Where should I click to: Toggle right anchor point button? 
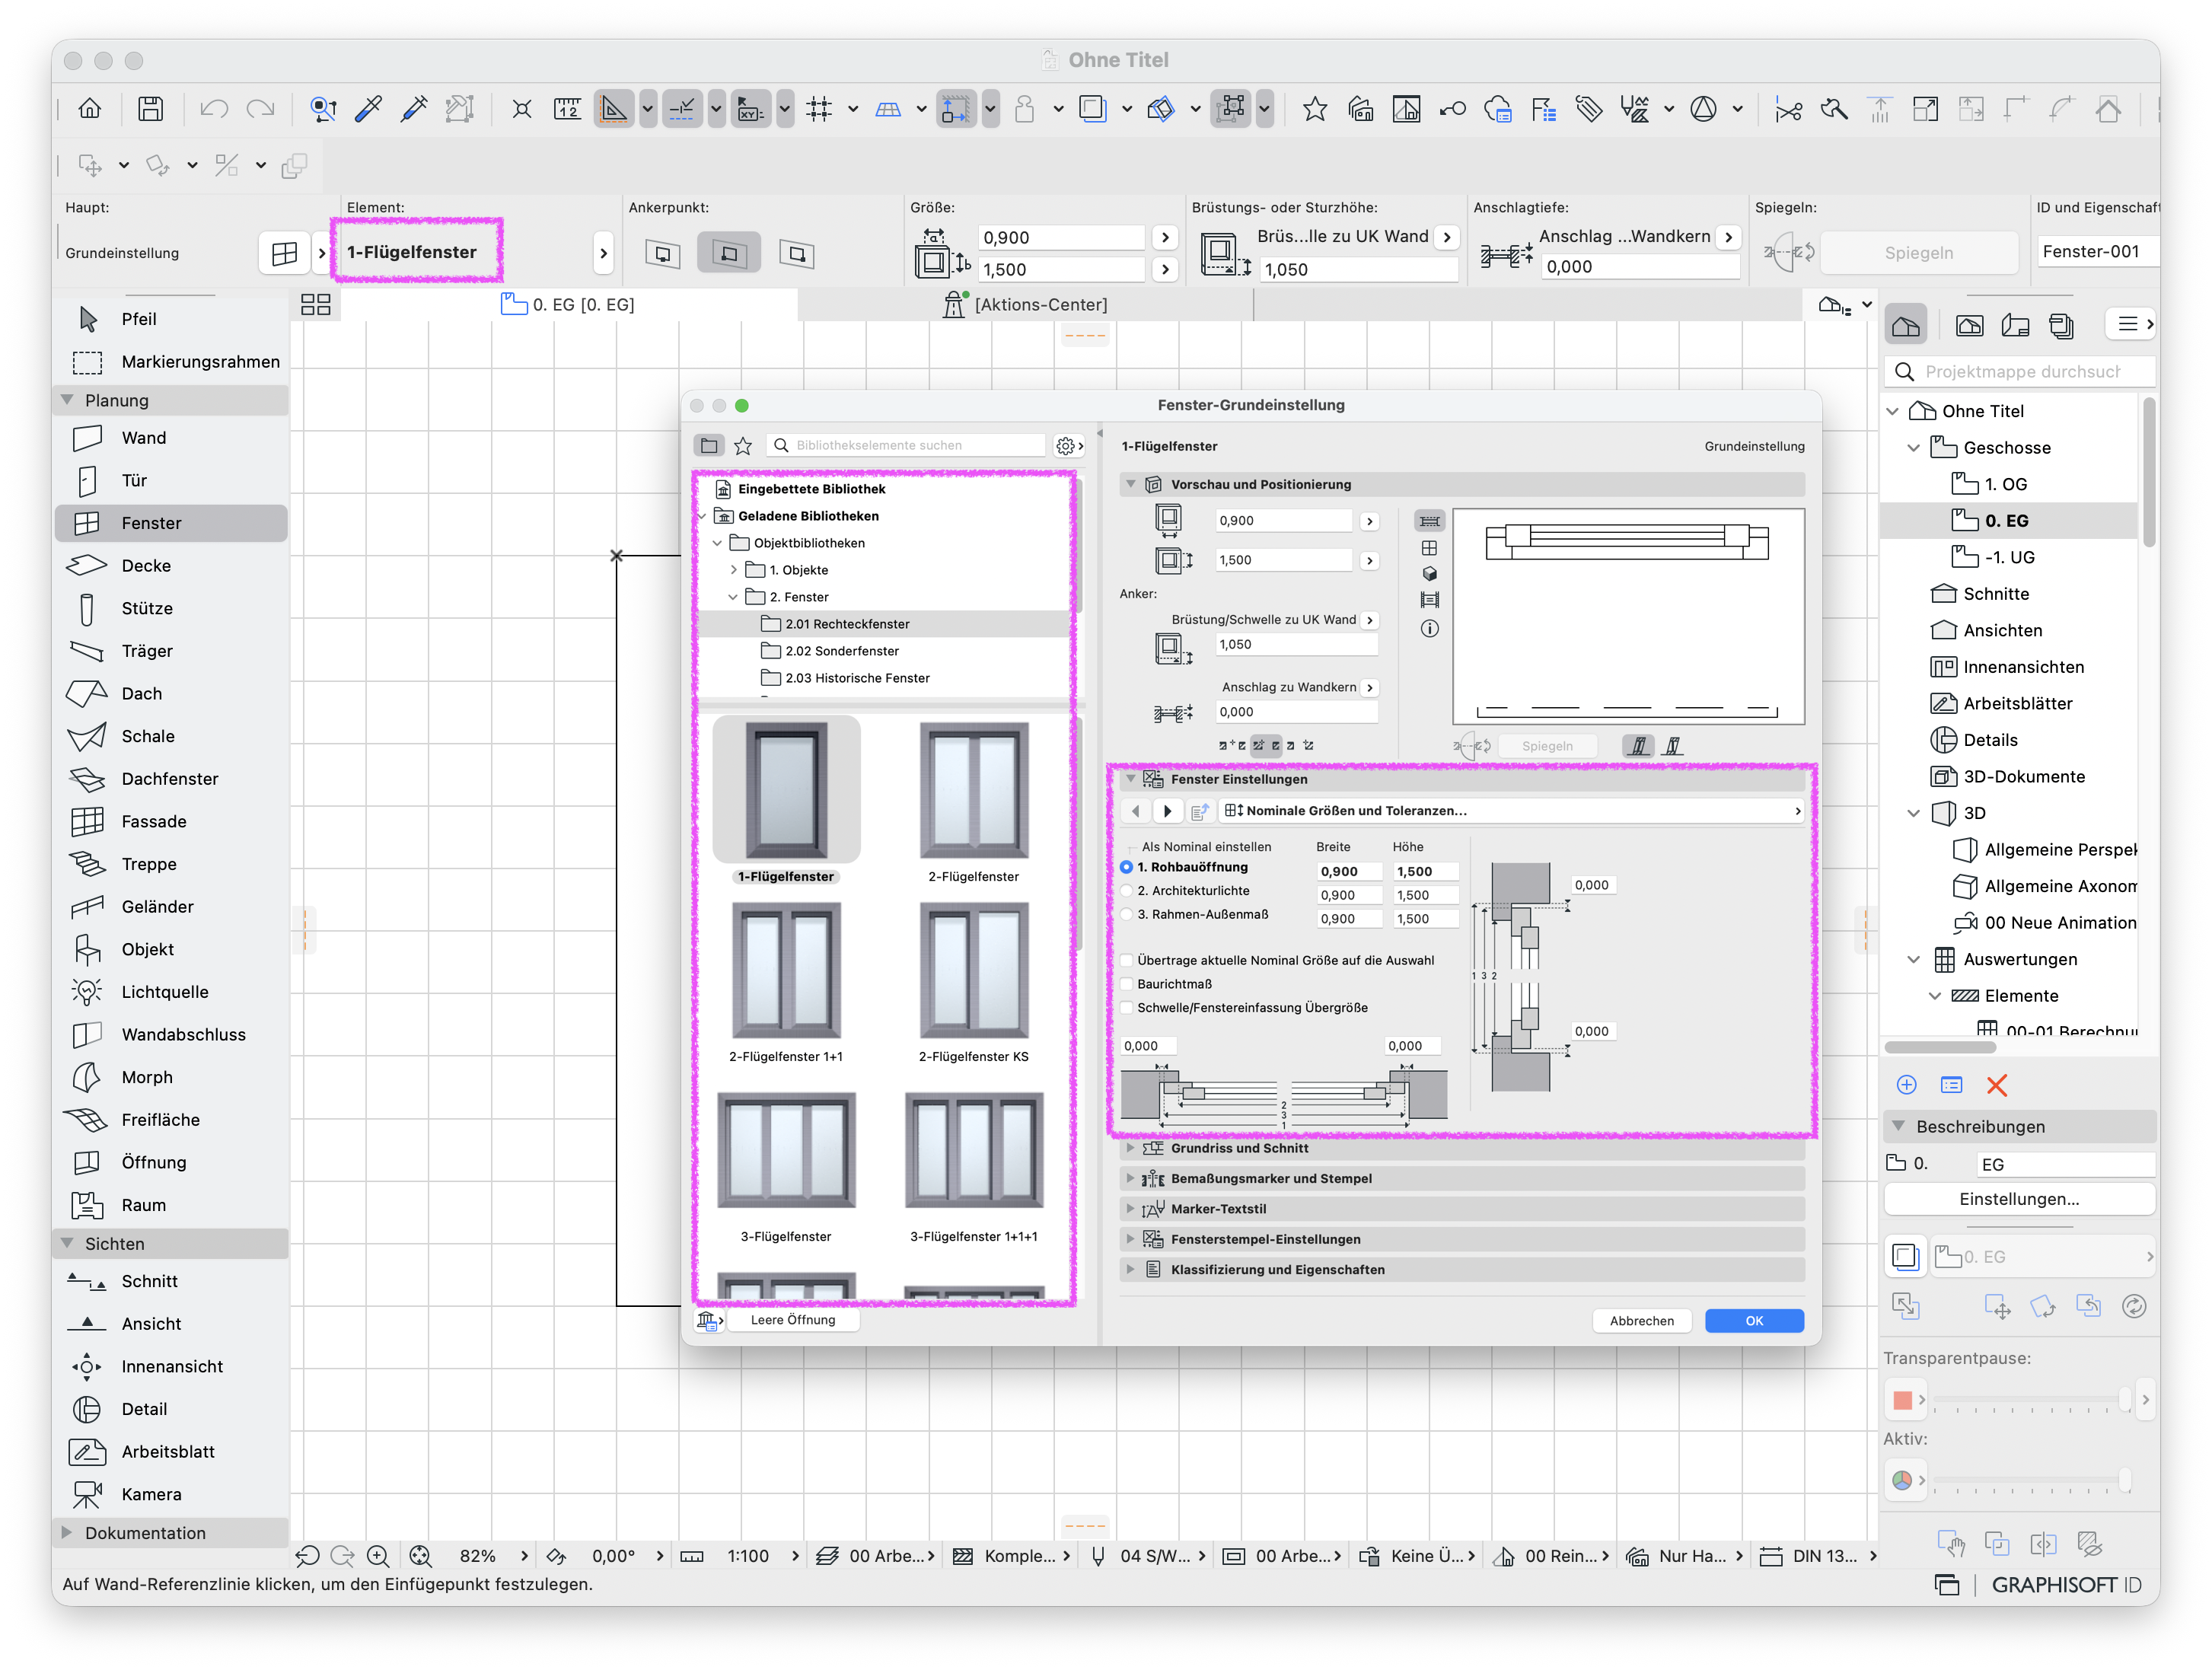[796, 253]
